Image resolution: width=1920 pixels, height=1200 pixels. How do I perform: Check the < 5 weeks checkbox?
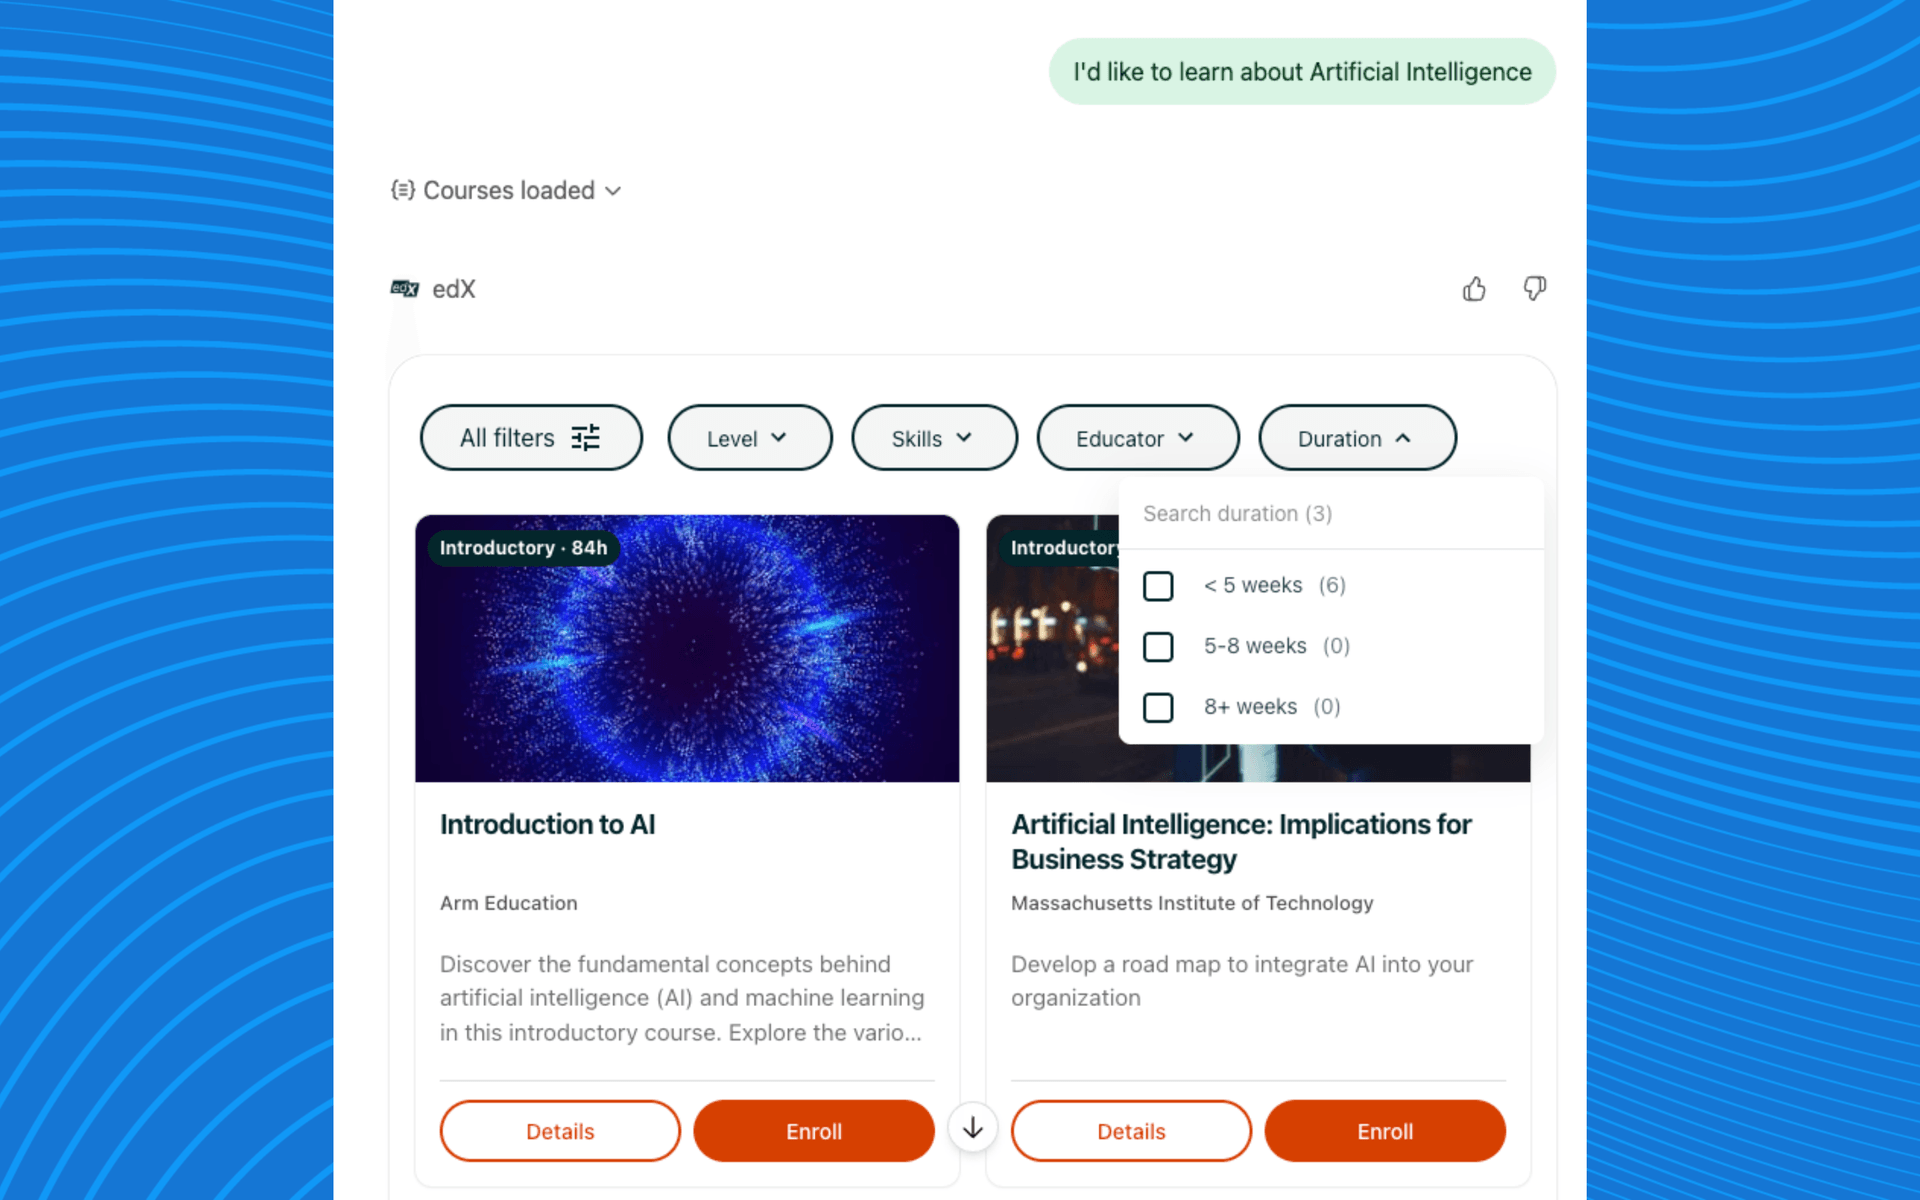(1158, 586)
